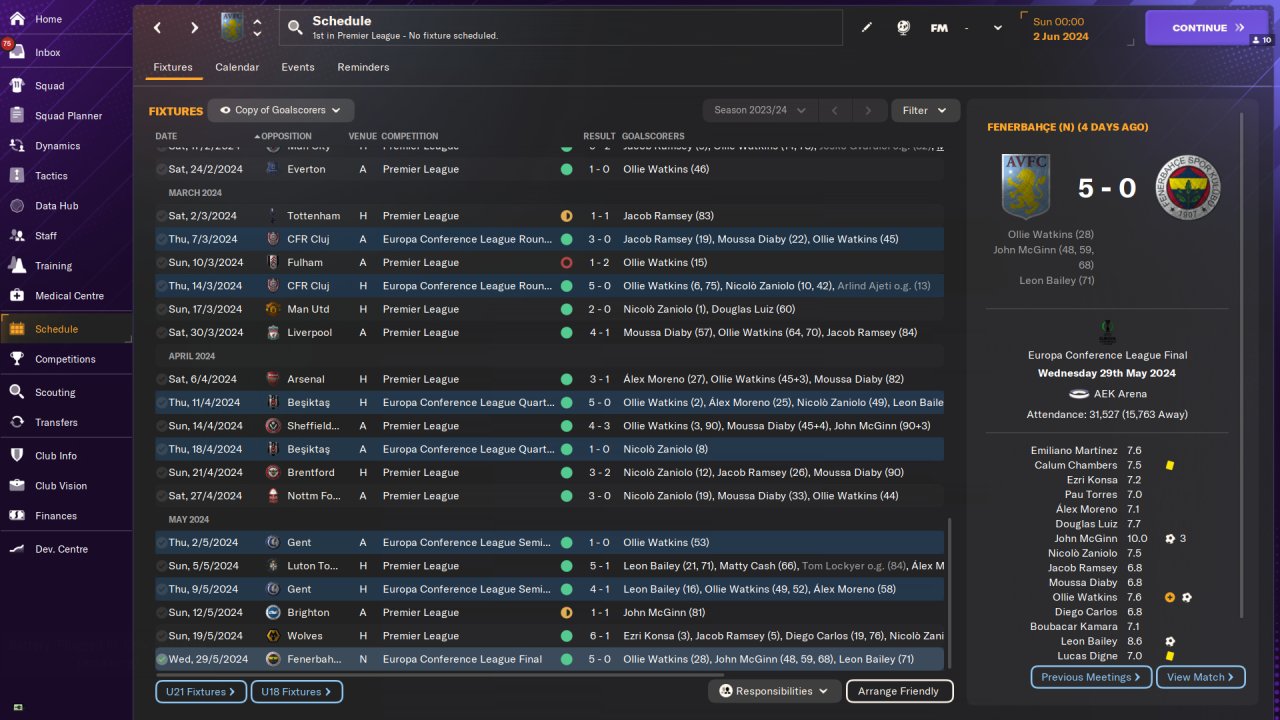Click the fixtures list vertical scrollbar
1280x720 pixels.
pos(950,592)
